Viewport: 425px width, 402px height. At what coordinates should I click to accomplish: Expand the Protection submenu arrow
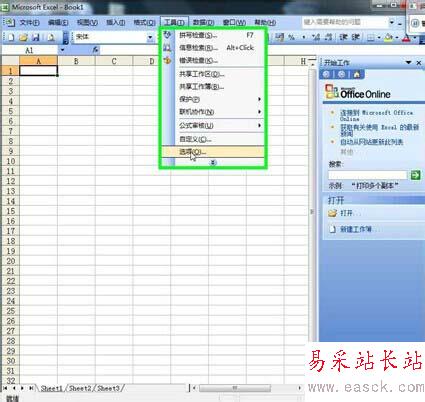click(259, 99)
